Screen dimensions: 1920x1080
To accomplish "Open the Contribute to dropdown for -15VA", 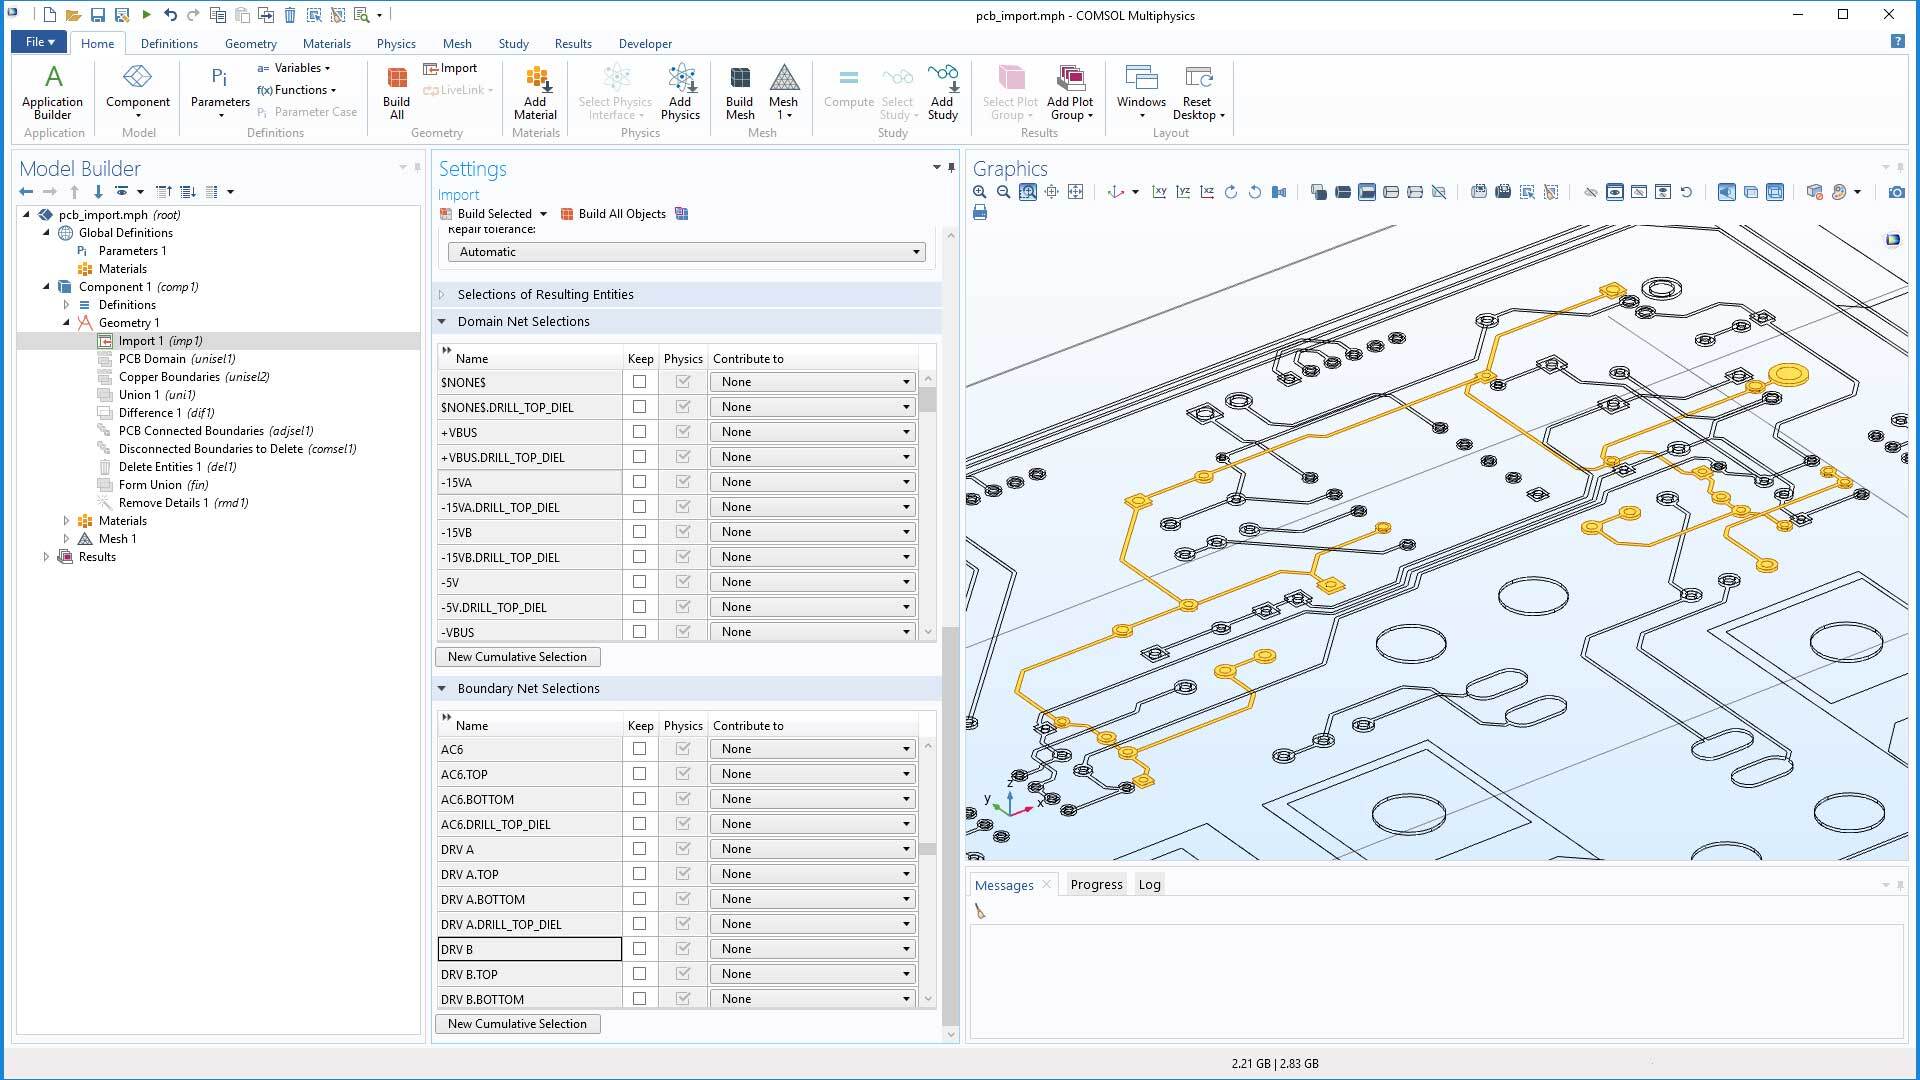I will (x=905, y=481).
